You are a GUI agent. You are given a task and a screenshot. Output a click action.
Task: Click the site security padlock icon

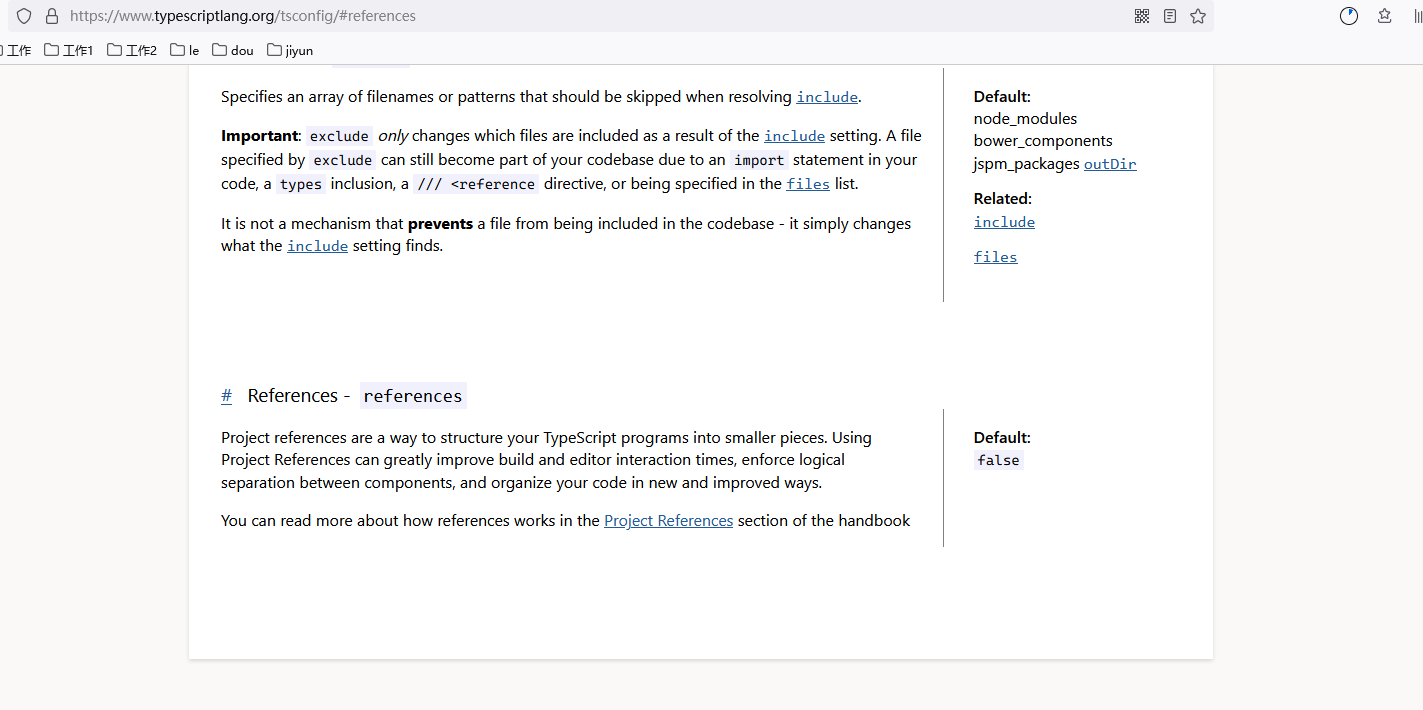pos(52,16)
